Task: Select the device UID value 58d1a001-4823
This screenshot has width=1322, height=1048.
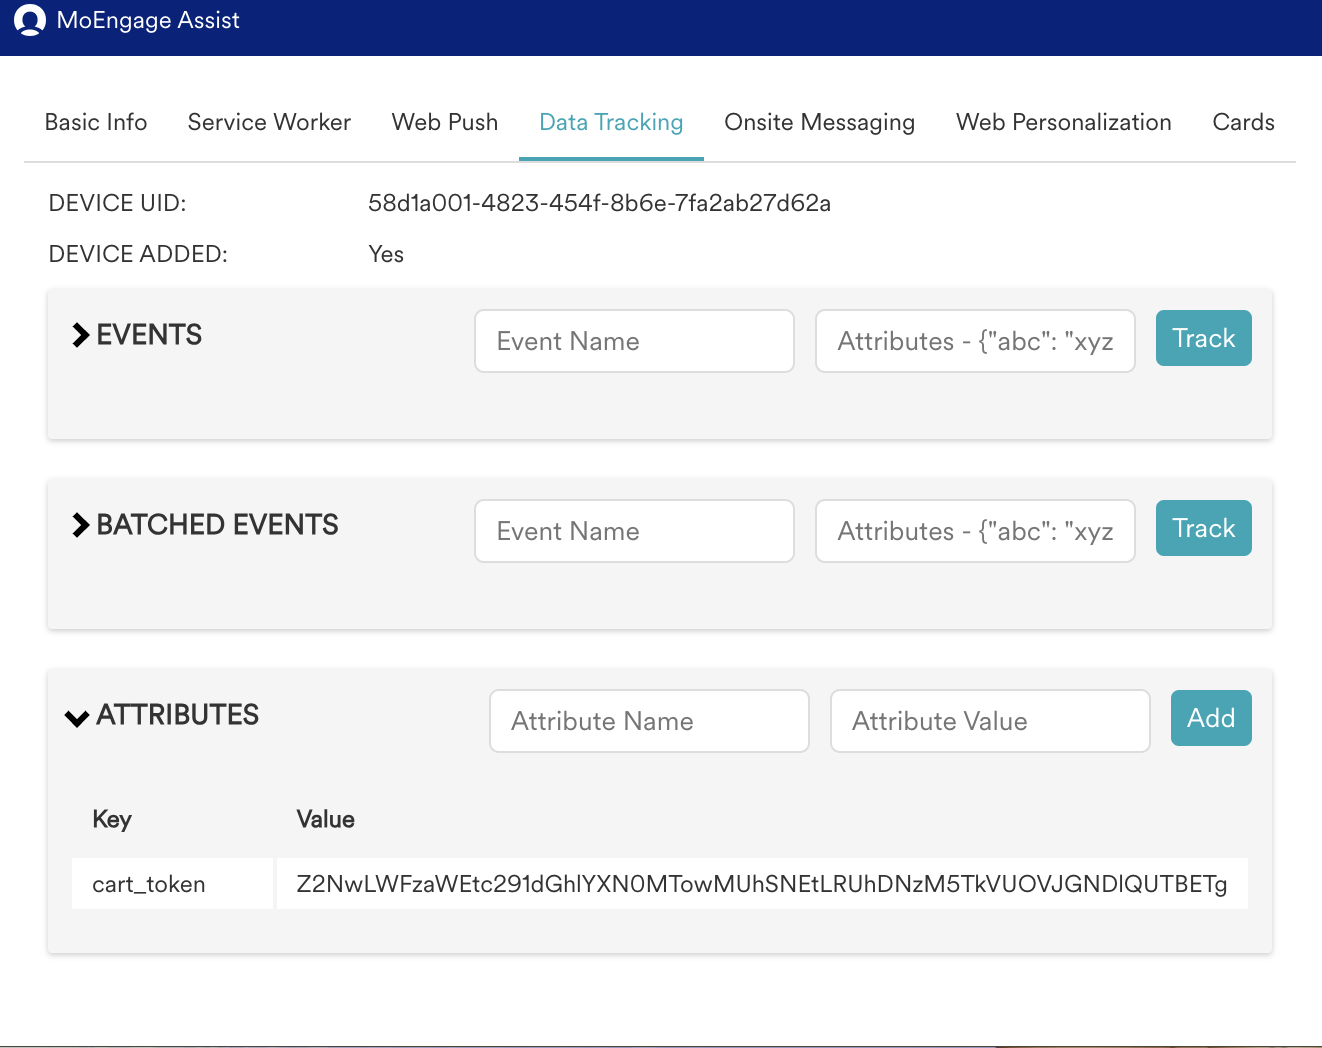Action: click(599, 203)
